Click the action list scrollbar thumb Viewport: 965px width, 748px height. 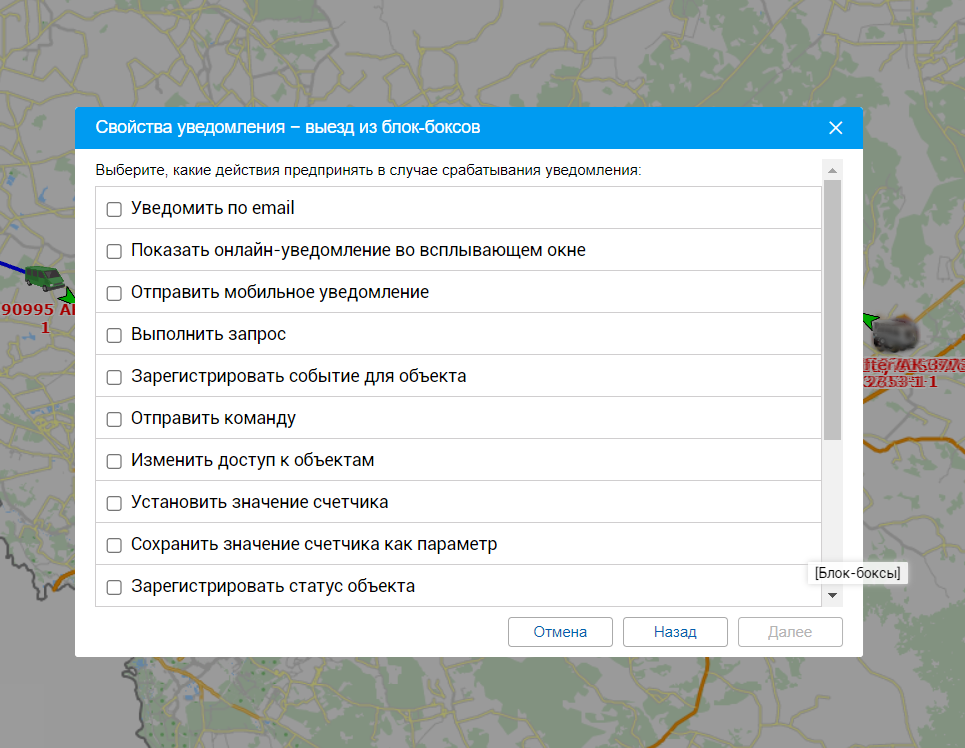click(x=832, y=310)
